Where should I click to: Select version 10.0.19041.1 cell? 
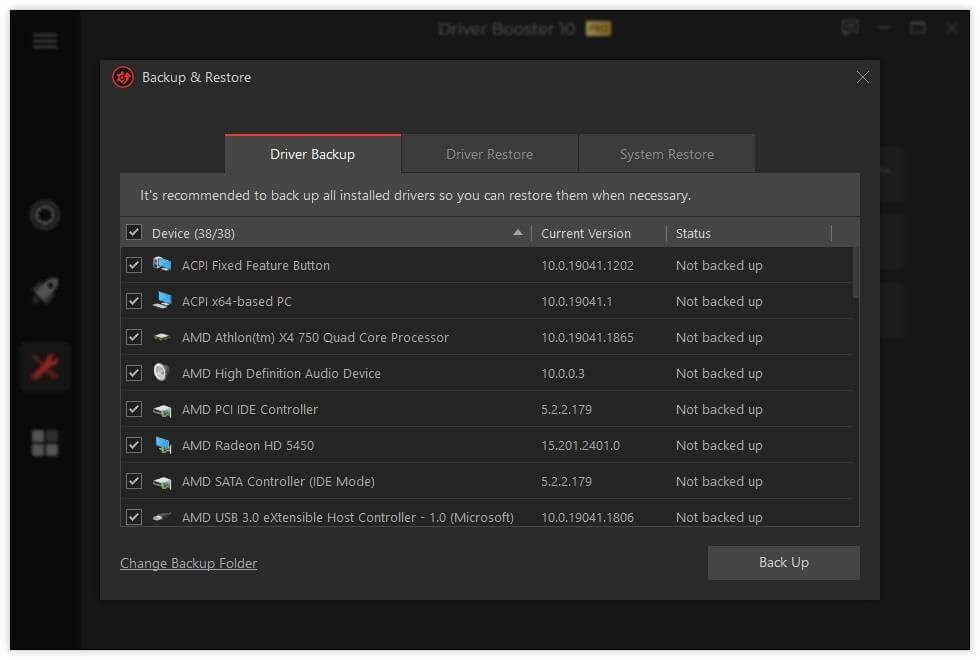point(577,301)
